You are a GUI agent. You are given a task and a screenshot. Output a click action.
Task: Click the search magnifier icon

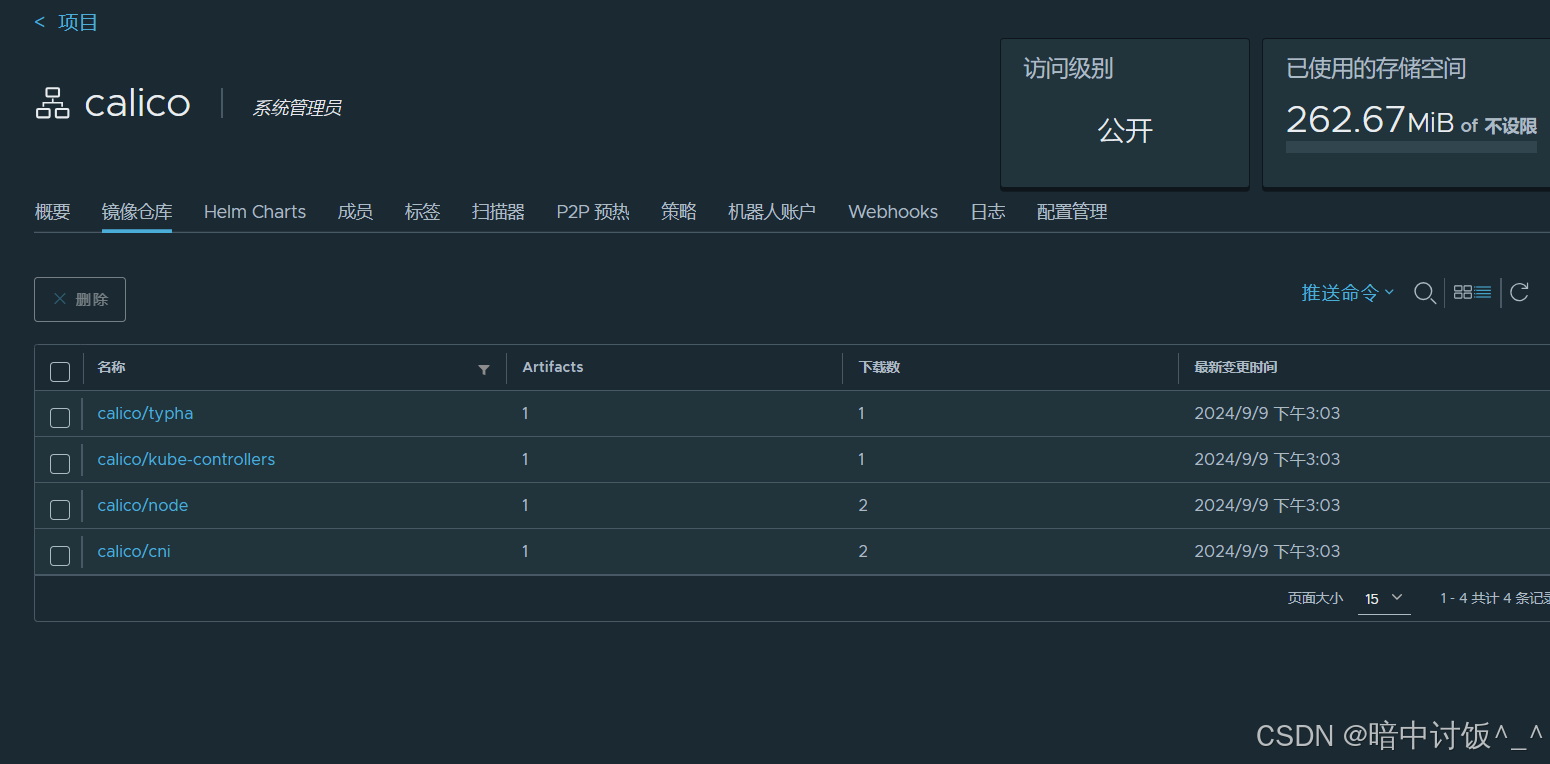pyautogui.click(x=1425, y=293)
